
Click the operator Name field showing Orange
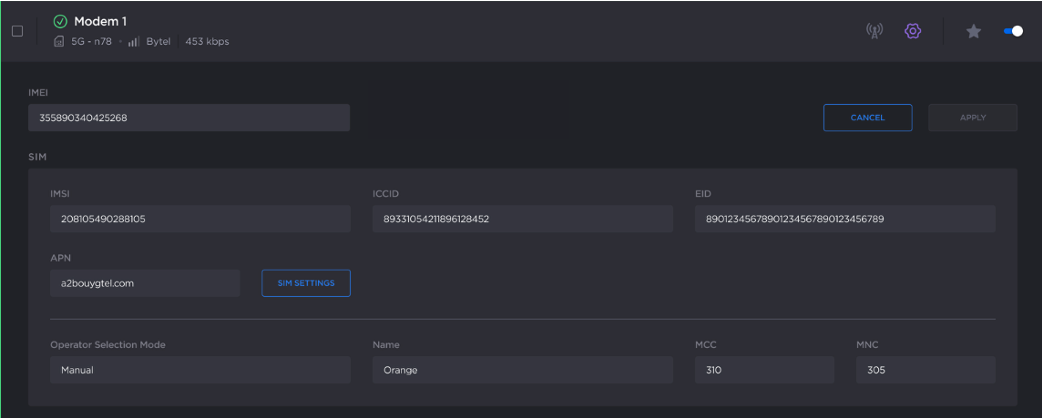tap(521, 370)
